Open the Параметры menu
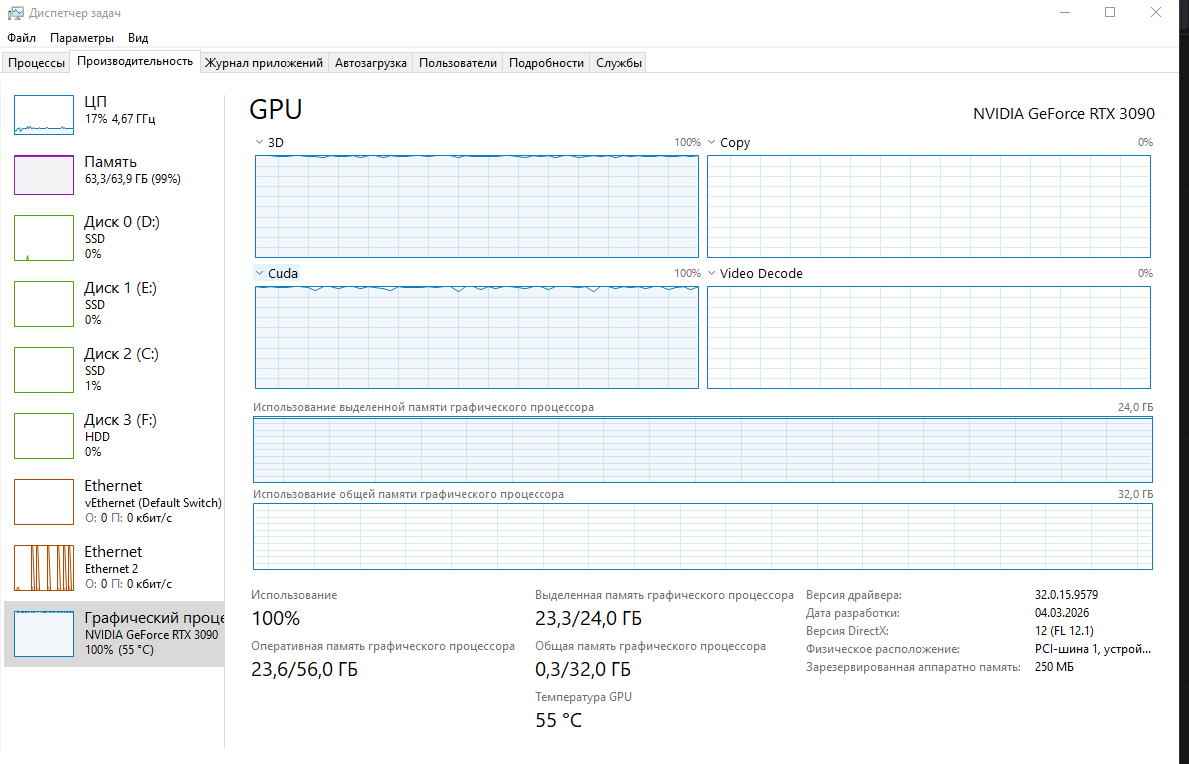Image resolution: width=1189 pixels, height=764 pixels. pyautogui.click(x=82, y=38)
